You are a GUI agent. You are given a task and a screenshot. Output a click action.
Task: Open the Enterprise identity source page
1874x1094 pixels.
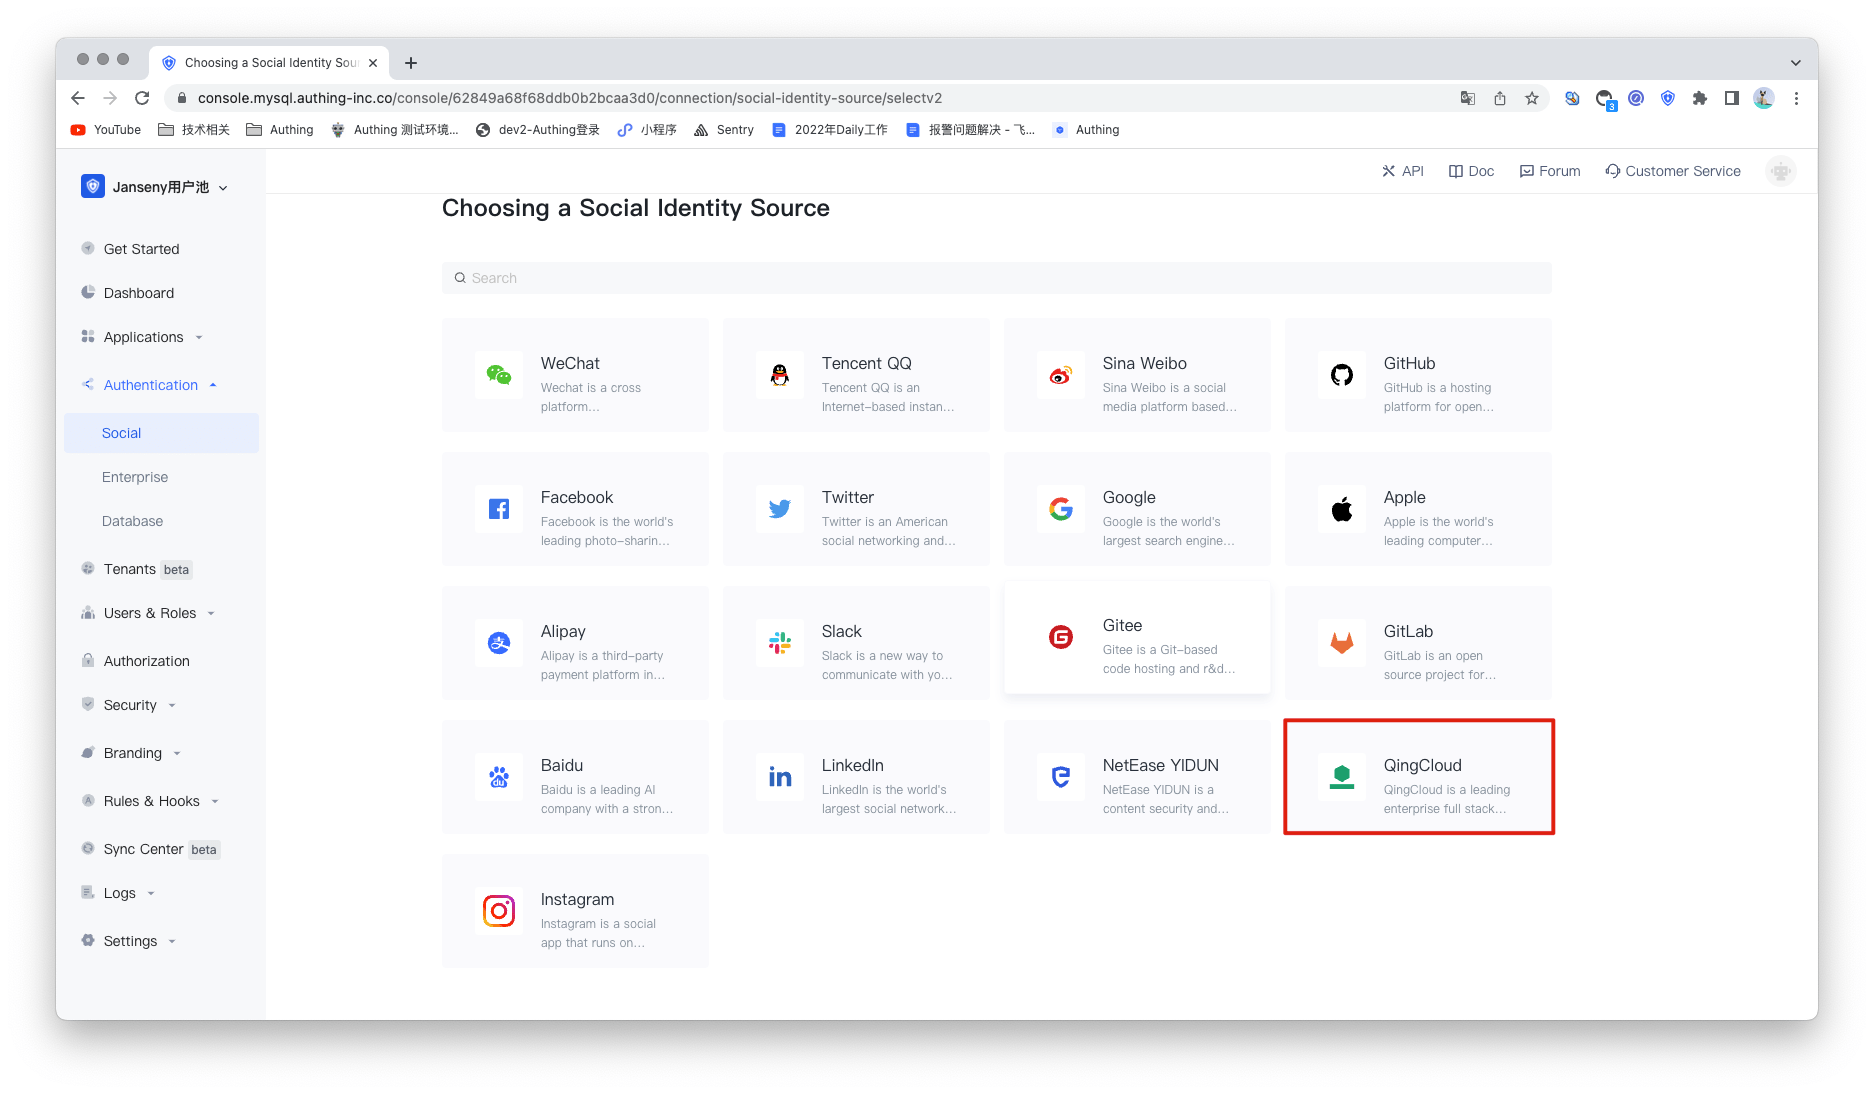(x=135, y=477)
